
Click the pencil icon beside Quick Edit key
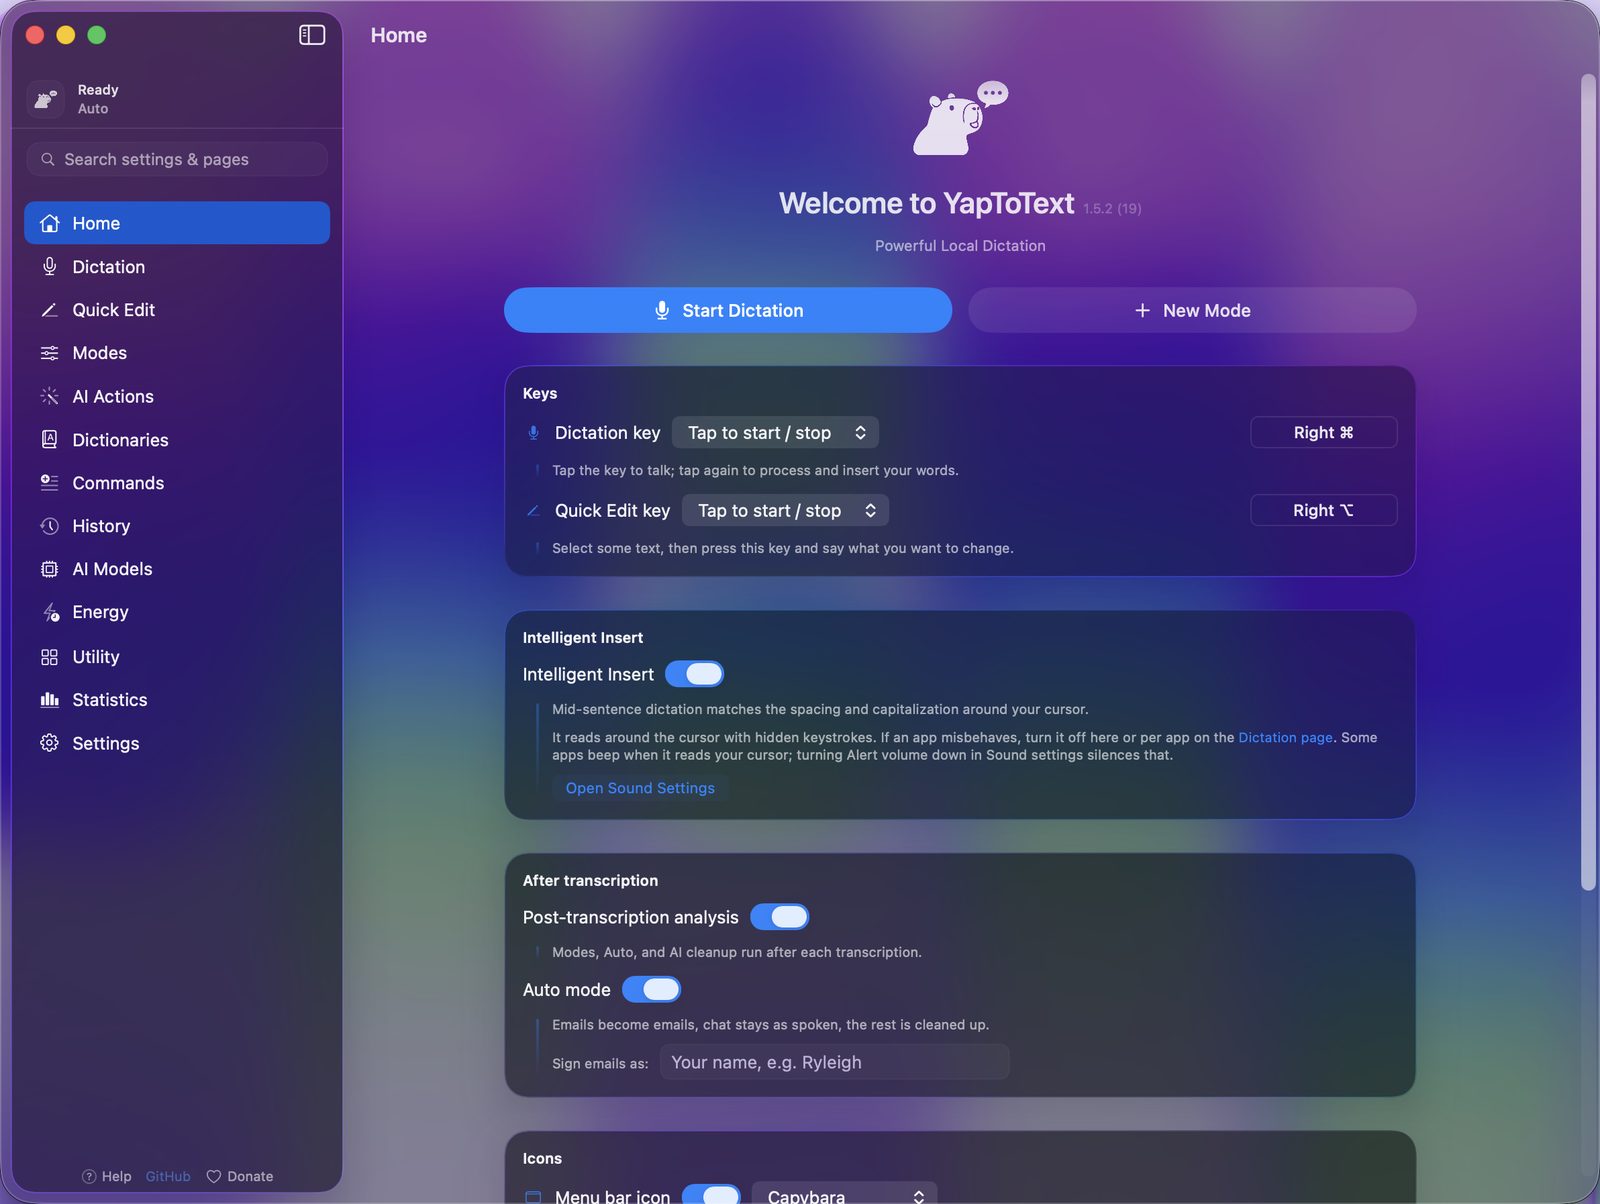[x=533, y=511]
